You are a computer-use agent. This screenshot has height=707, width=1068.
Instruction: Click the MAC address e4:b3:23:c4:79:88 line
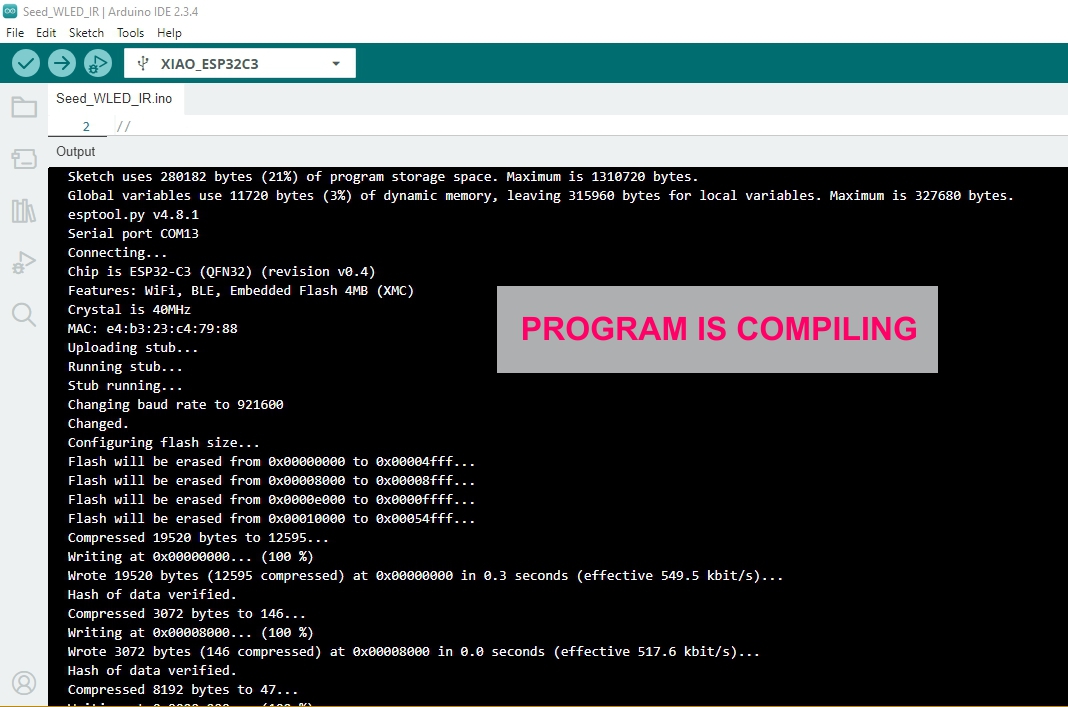[153, 328]
